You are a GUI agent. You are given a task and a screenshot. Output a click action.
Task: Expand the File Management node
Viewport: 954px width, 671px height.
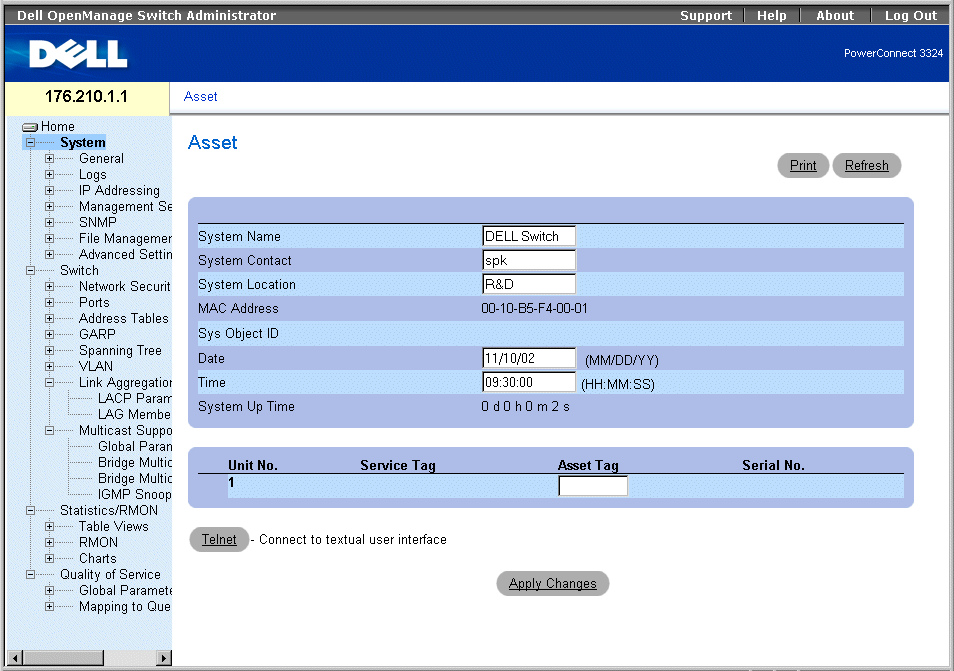pyautogui.click(x=49, y=238)
